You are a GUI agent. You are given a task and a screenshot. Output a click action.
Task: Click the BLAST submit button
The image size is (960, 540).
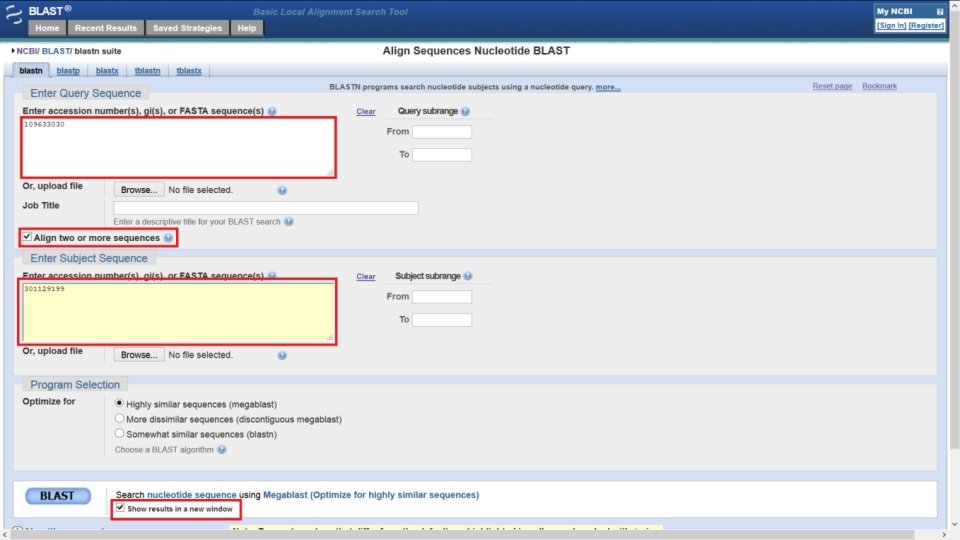(x=58, y=496)
